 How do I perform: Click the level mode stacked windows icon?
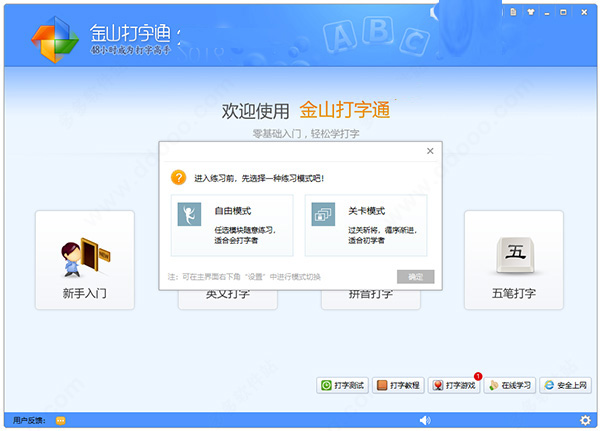click(323, 214)
